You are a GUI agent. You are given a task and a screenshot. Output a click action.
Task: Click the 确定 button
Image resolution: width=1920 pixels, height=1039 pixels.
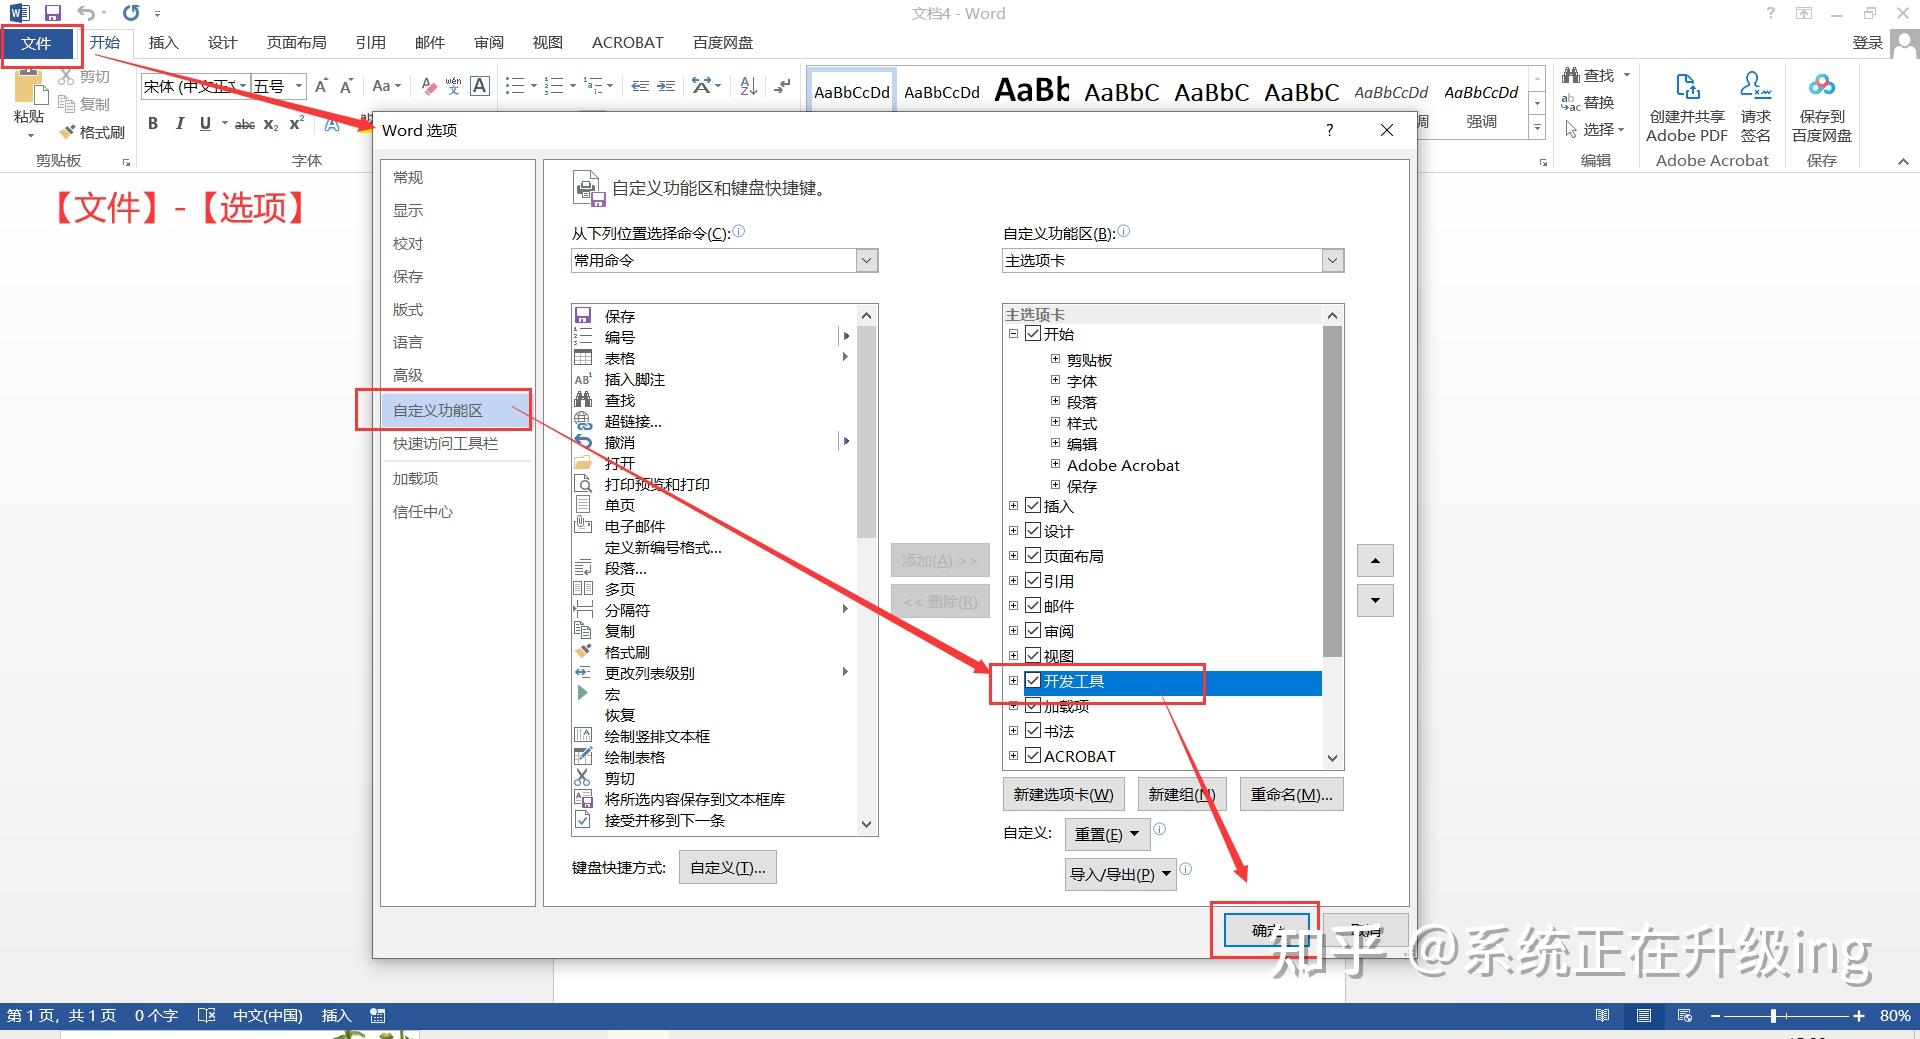click(1267, 931)
